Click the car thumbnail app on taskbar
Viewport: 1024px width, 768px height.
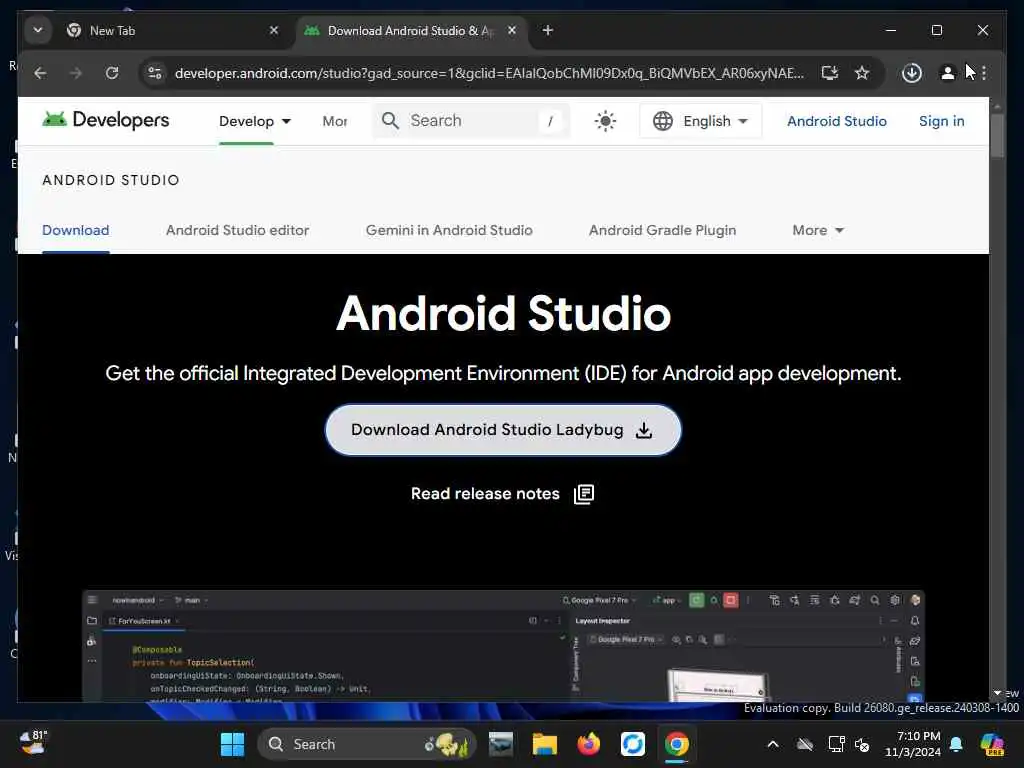pyautogui.click(x=500, y=744)
